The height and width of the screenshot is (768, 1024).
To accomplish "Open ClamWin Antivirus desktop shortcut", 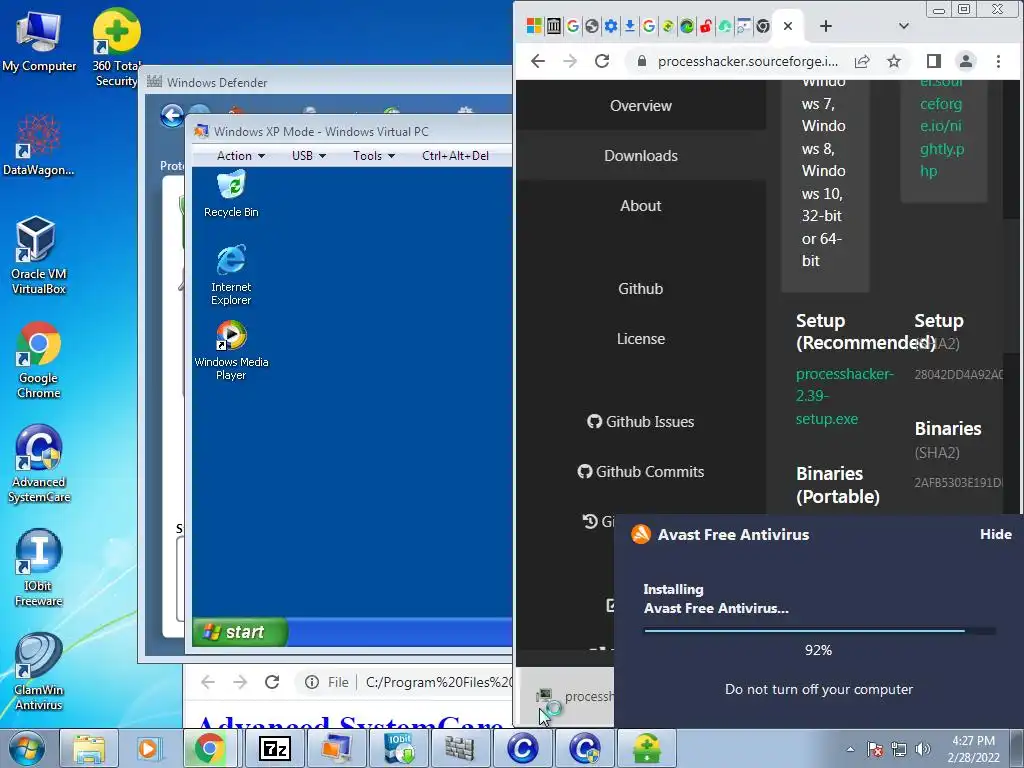I will coord(39,671).
